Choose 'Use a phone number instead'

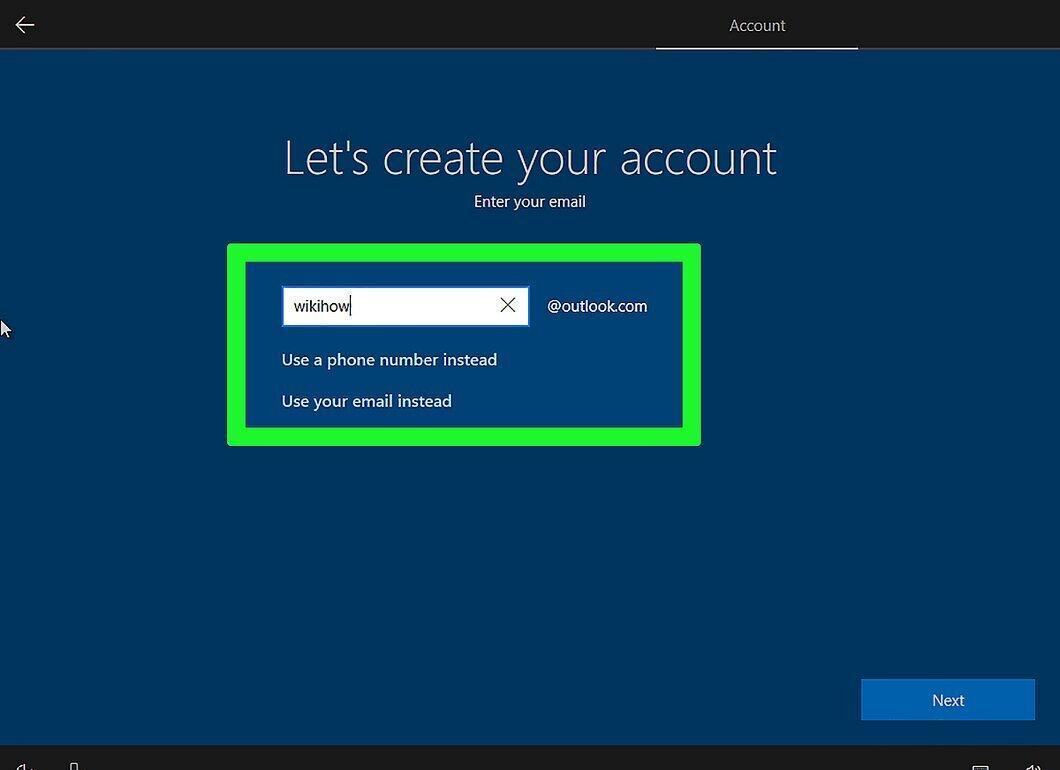click(x=389, y=360)
